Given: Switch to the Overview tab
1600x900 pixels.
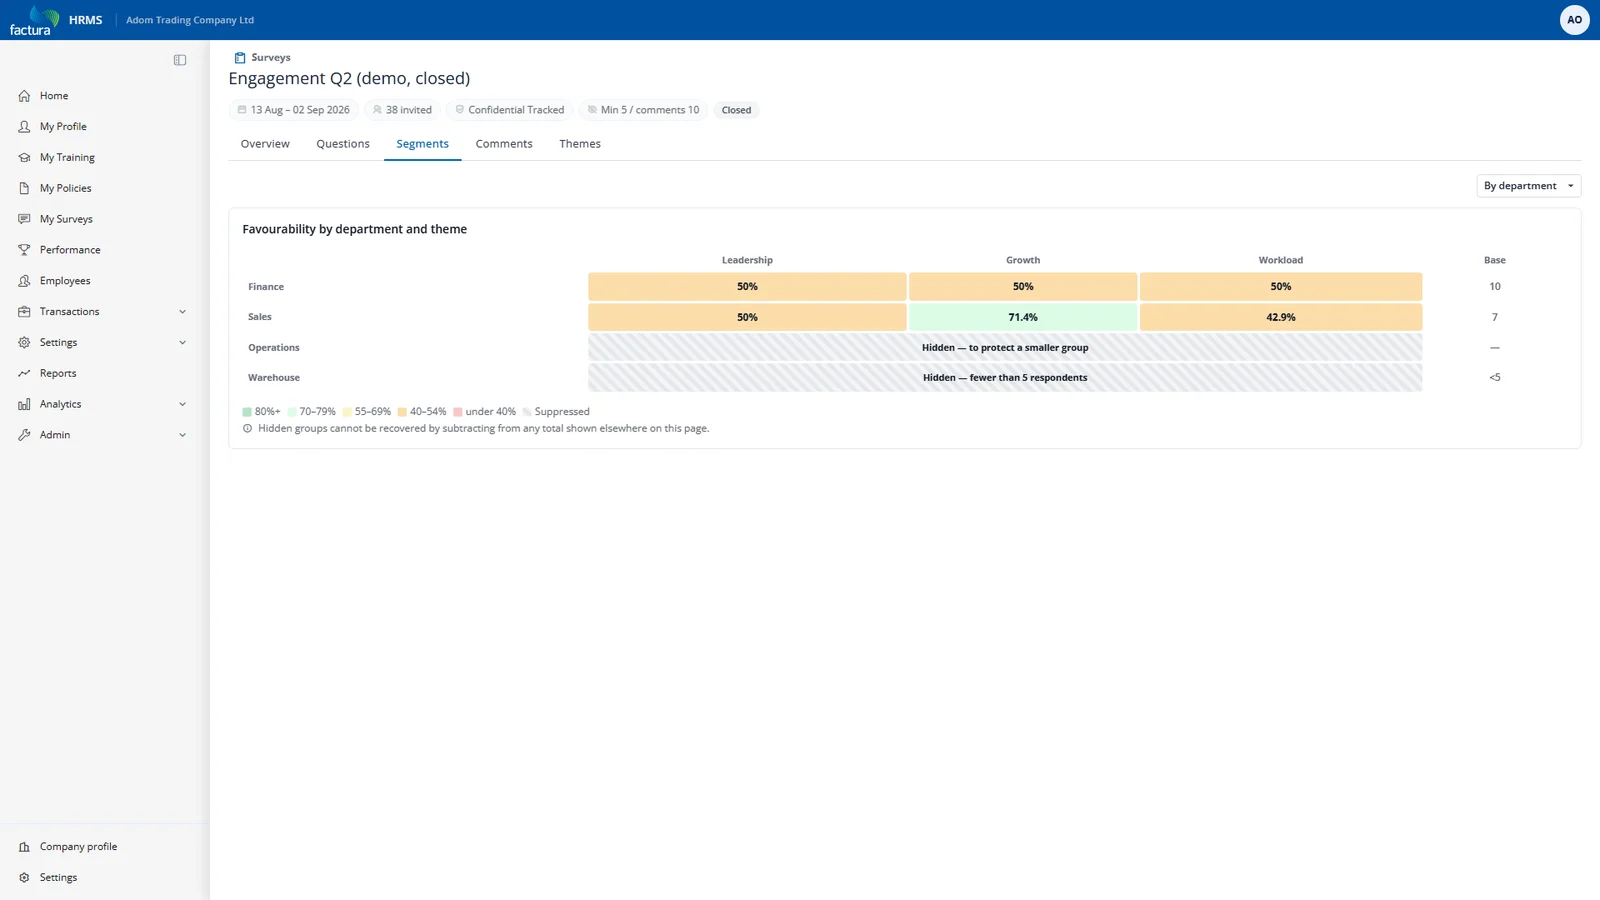Looking at the screenshot, I should tap(265, 144).
